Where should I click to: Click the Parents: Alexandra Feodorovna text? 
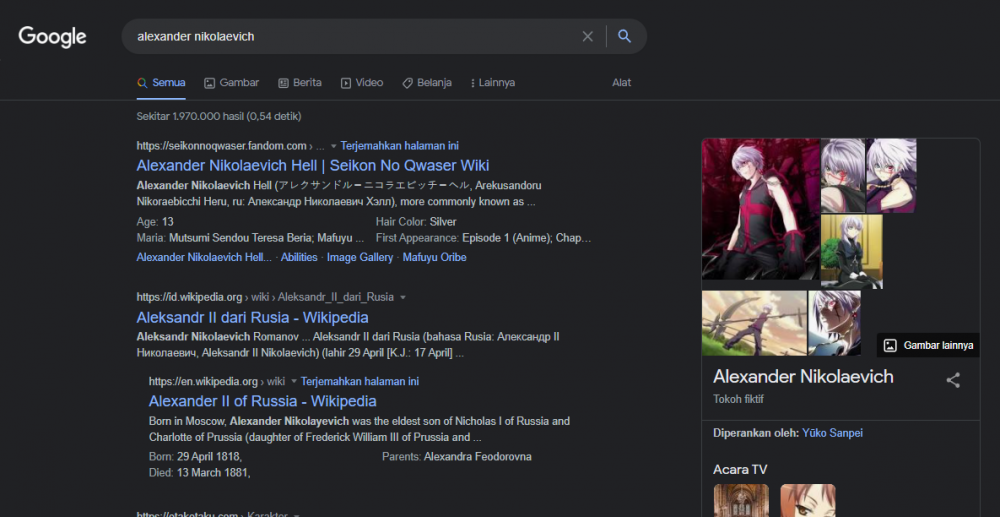(457, 456)
